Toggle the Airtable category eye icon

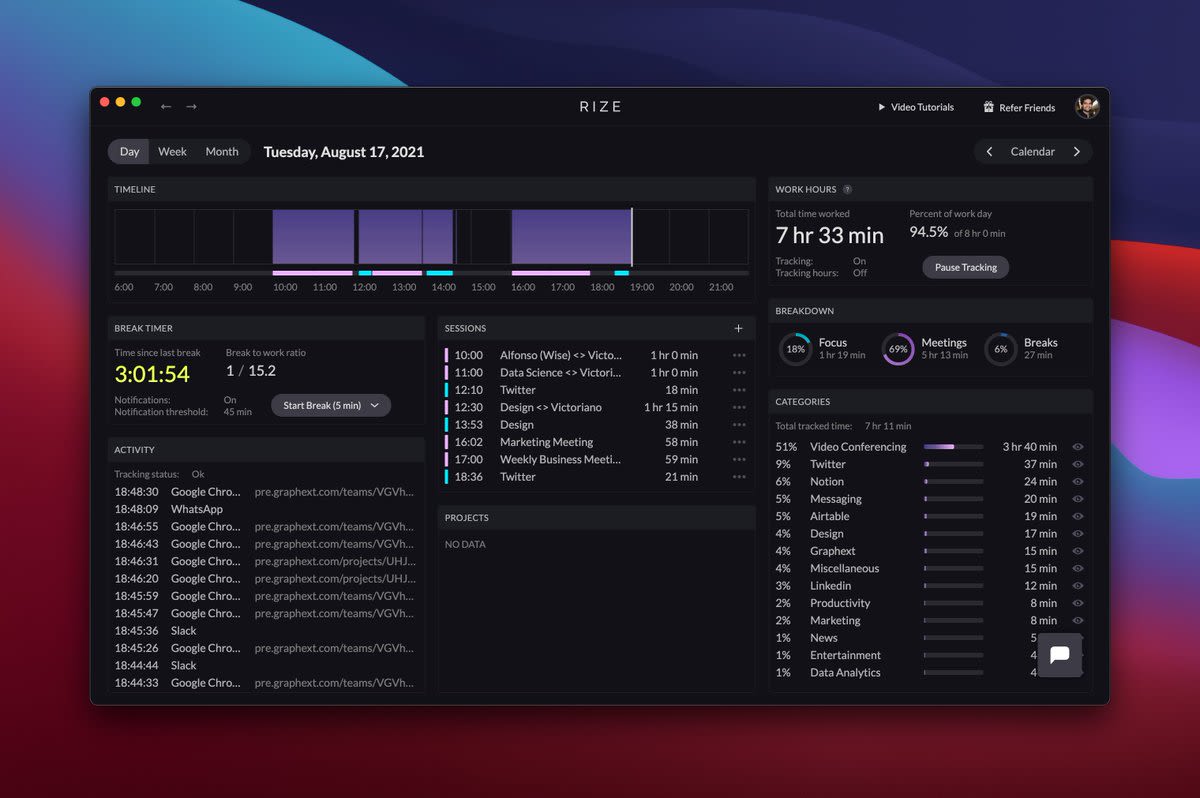pos(1078,516)
